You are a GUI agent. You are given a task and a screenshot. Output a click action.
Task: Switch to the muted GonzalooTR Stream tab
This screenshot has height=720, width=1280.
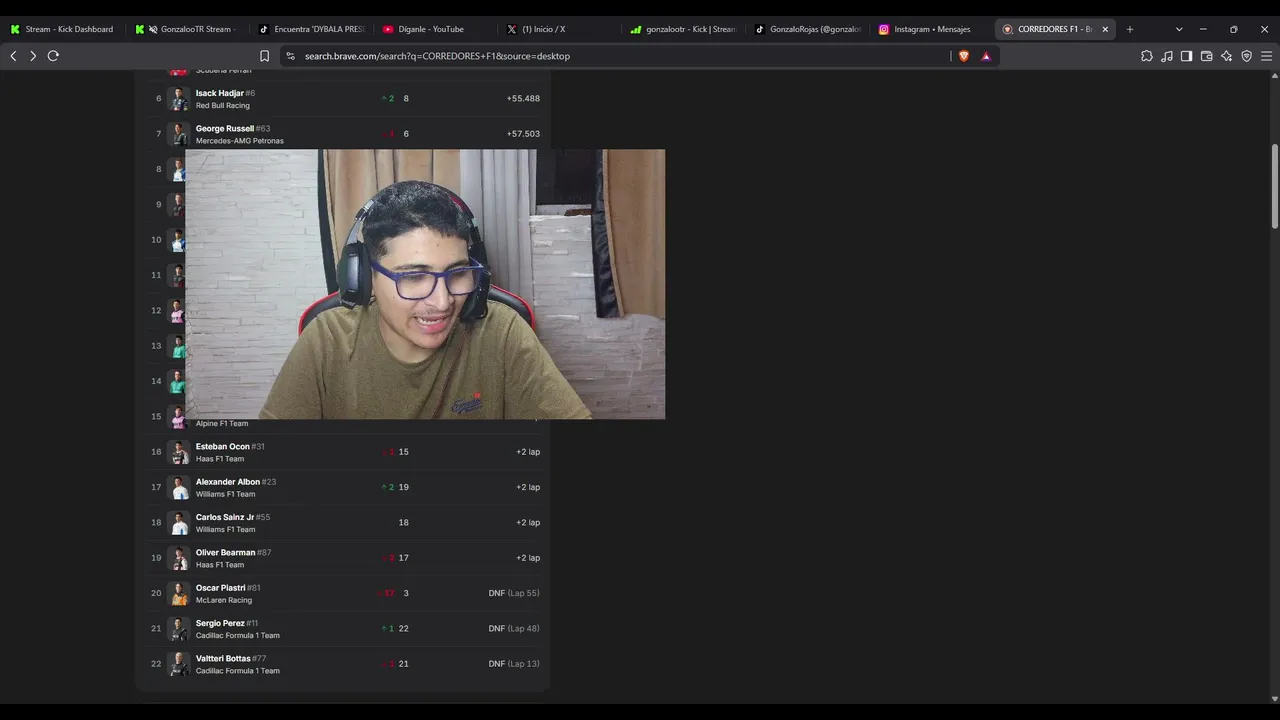pyautogui.click(x=188, y=29)
